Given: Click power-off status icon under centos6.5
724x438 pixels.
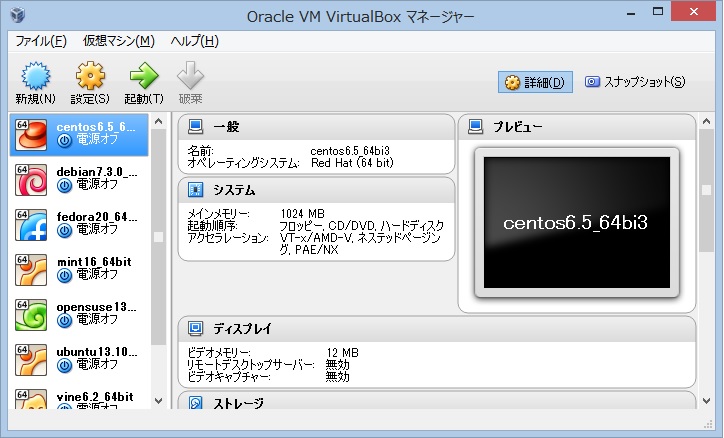Looking at the screenshot, I should [65, 140].
